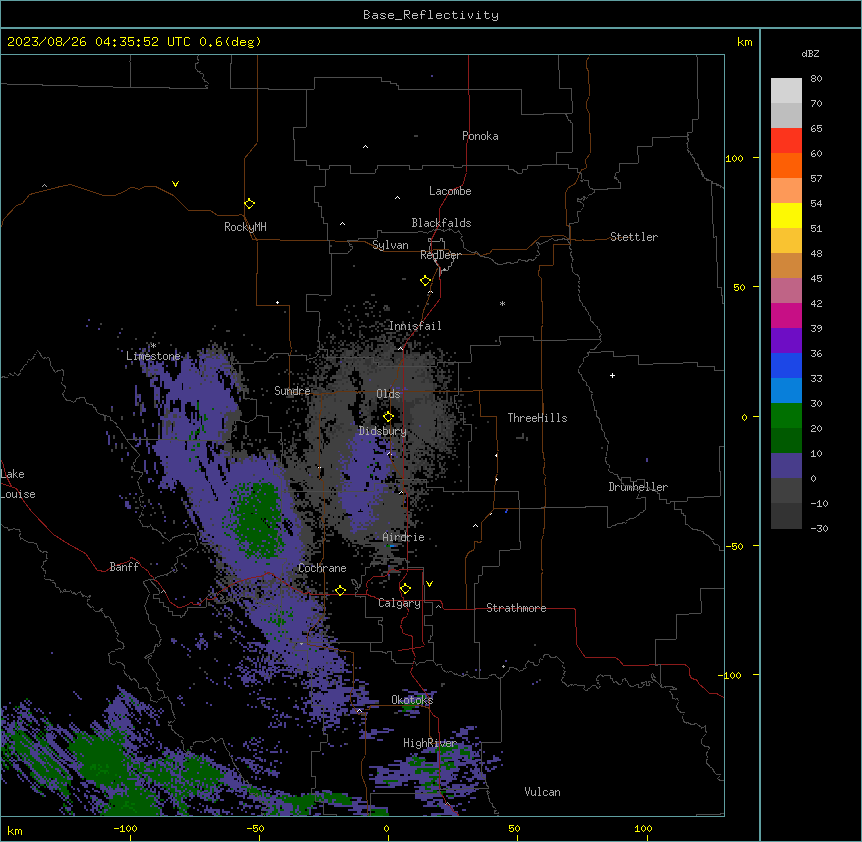Click the Airdrie label
The width and height of the screenshot is (862, 842).
404,537
